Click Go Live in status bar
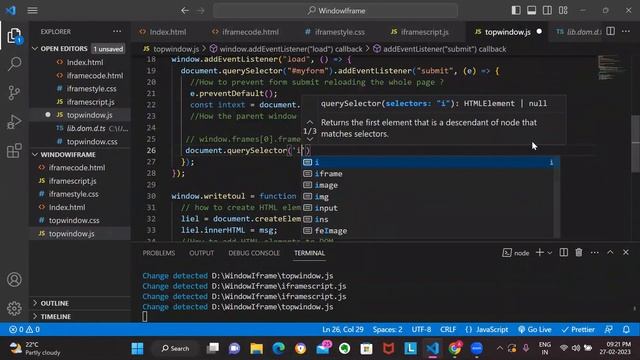This screenshot has height=360, width=640. 535,329
